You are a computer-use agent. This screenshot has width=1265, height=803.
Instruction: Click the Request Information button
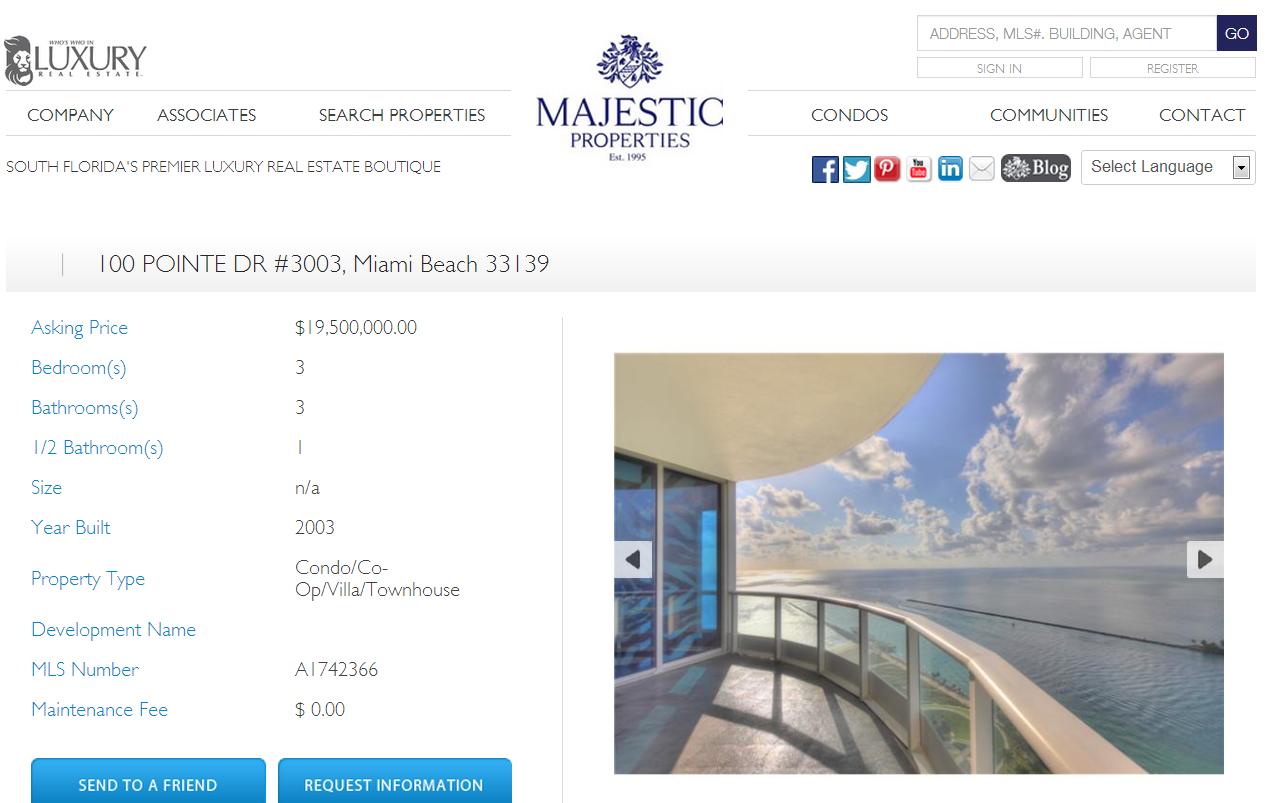[x=394, y=781]
